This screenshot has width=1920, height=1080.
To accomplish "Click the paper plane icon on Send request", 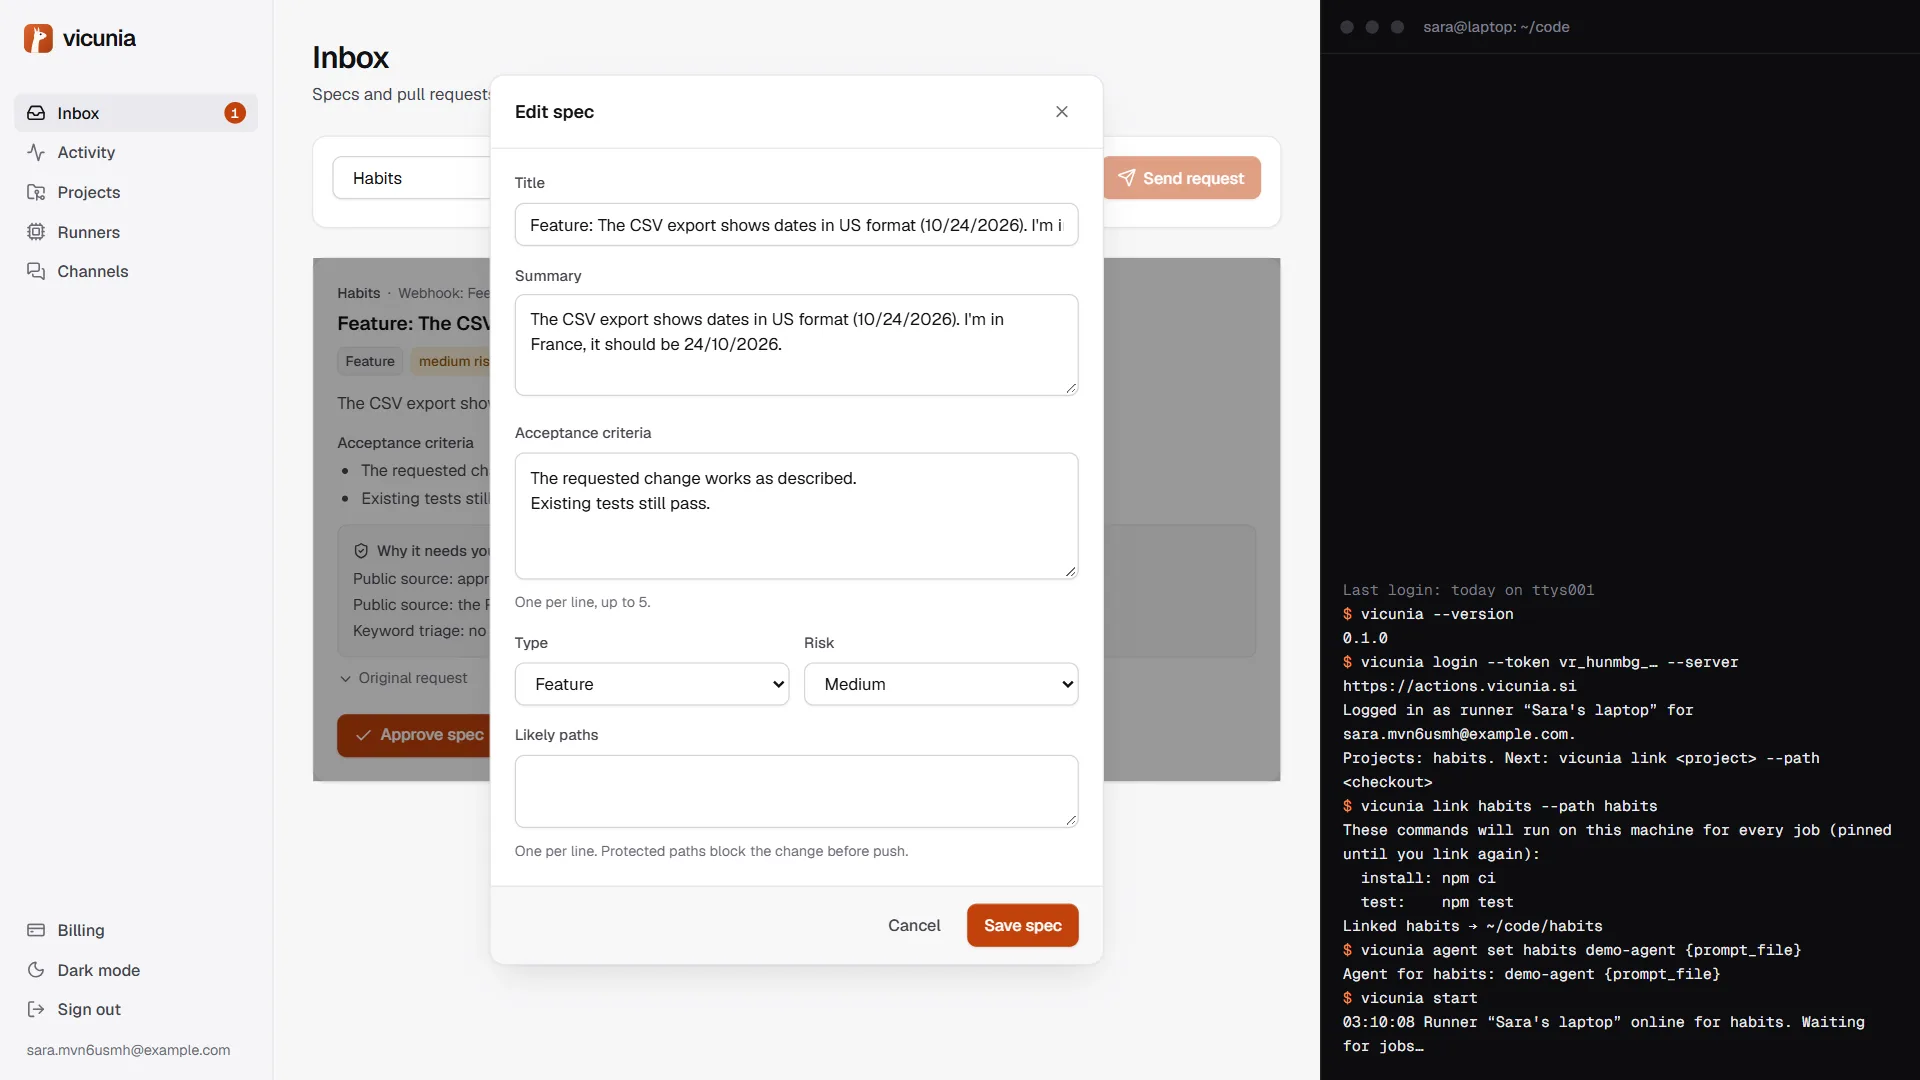I will click(x=1127, y=178).
